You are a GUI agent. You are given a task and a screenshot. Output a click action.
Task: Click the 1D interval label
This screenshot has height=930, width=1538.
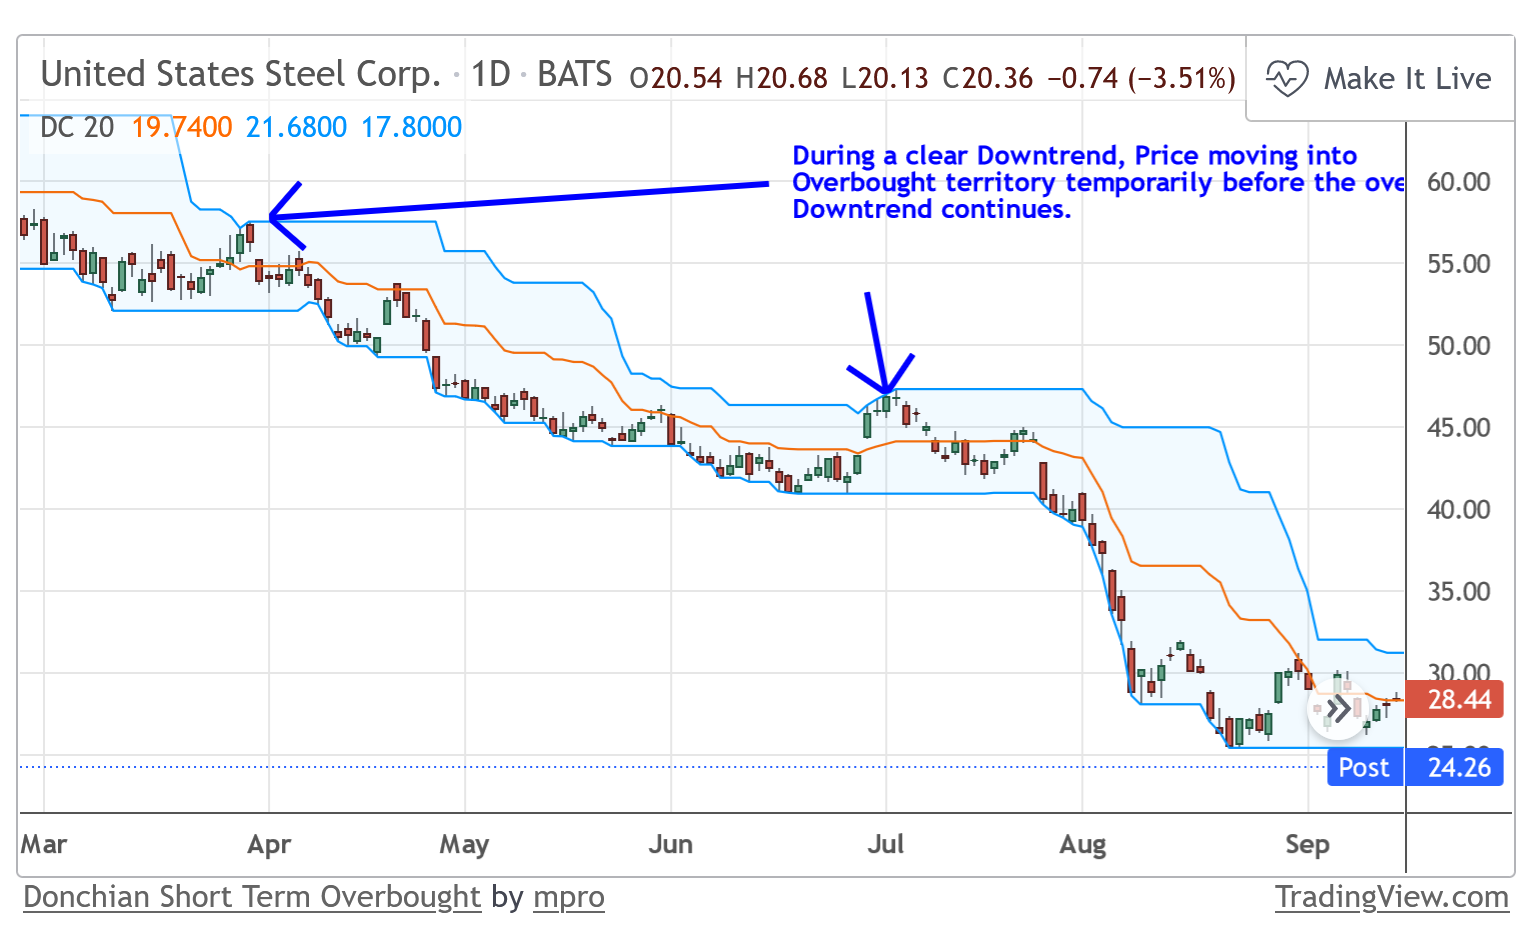491,74
